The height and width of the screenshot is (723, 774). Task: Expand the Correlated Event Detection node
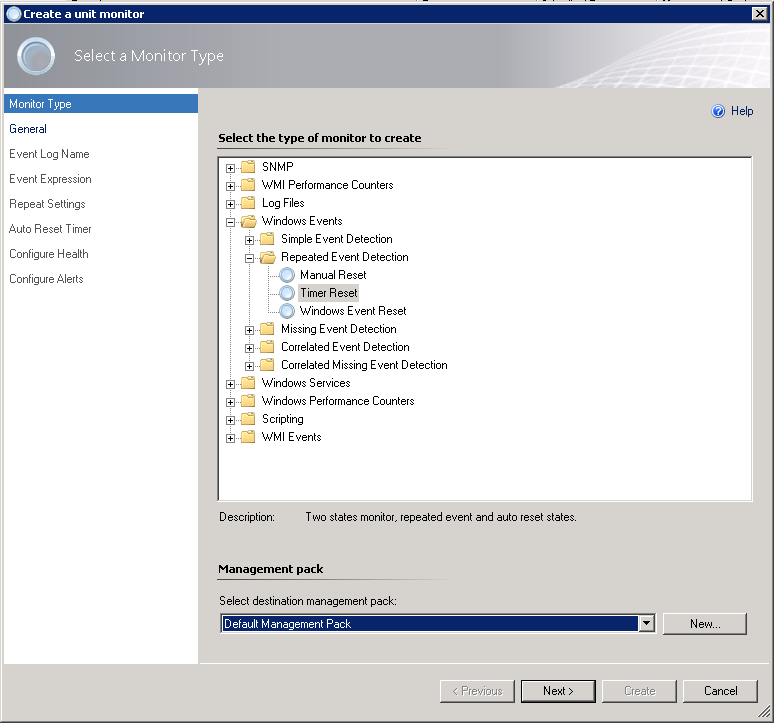[249, 348]
